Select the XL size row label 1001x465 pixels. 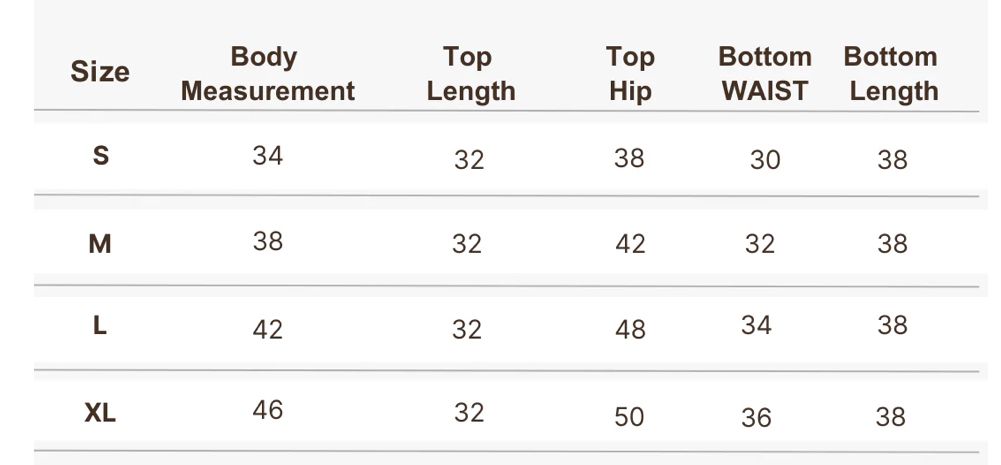click(100, 413)
